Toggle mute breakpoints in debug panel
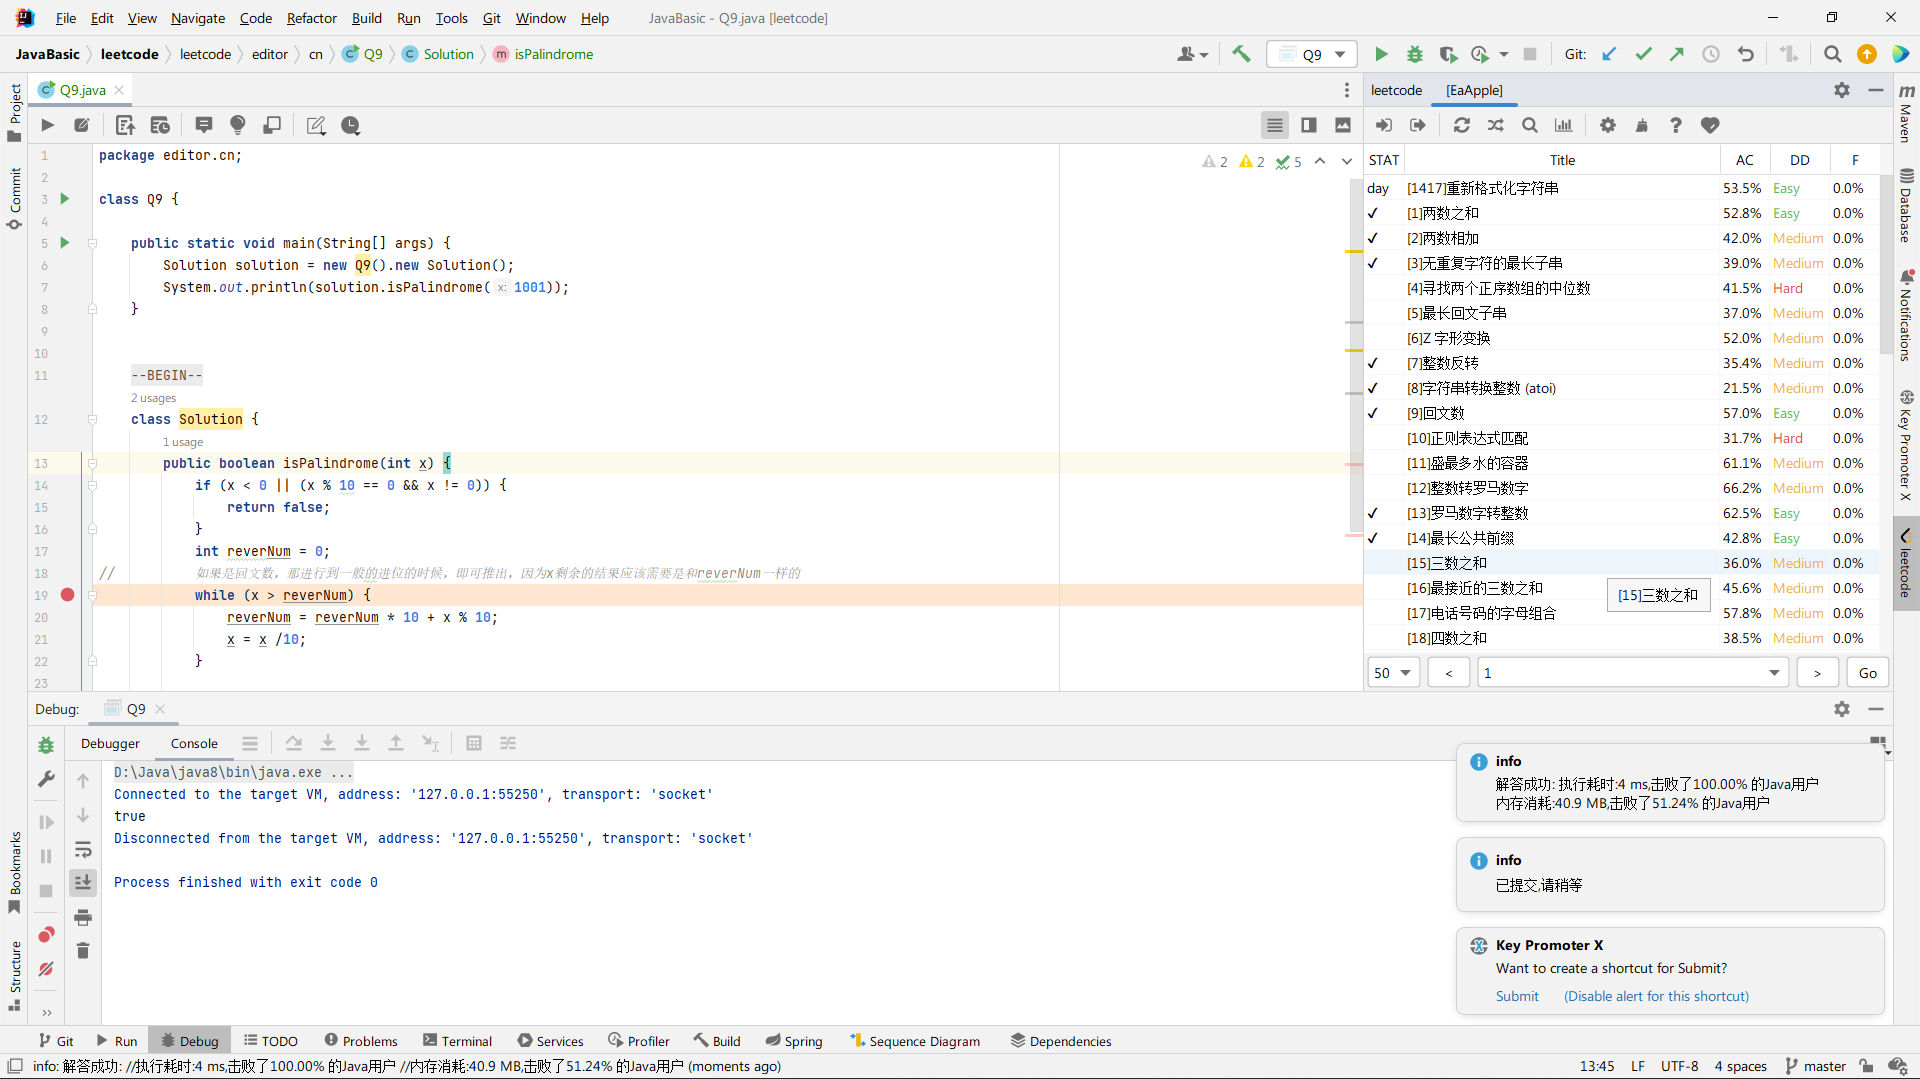 [46, 969]
